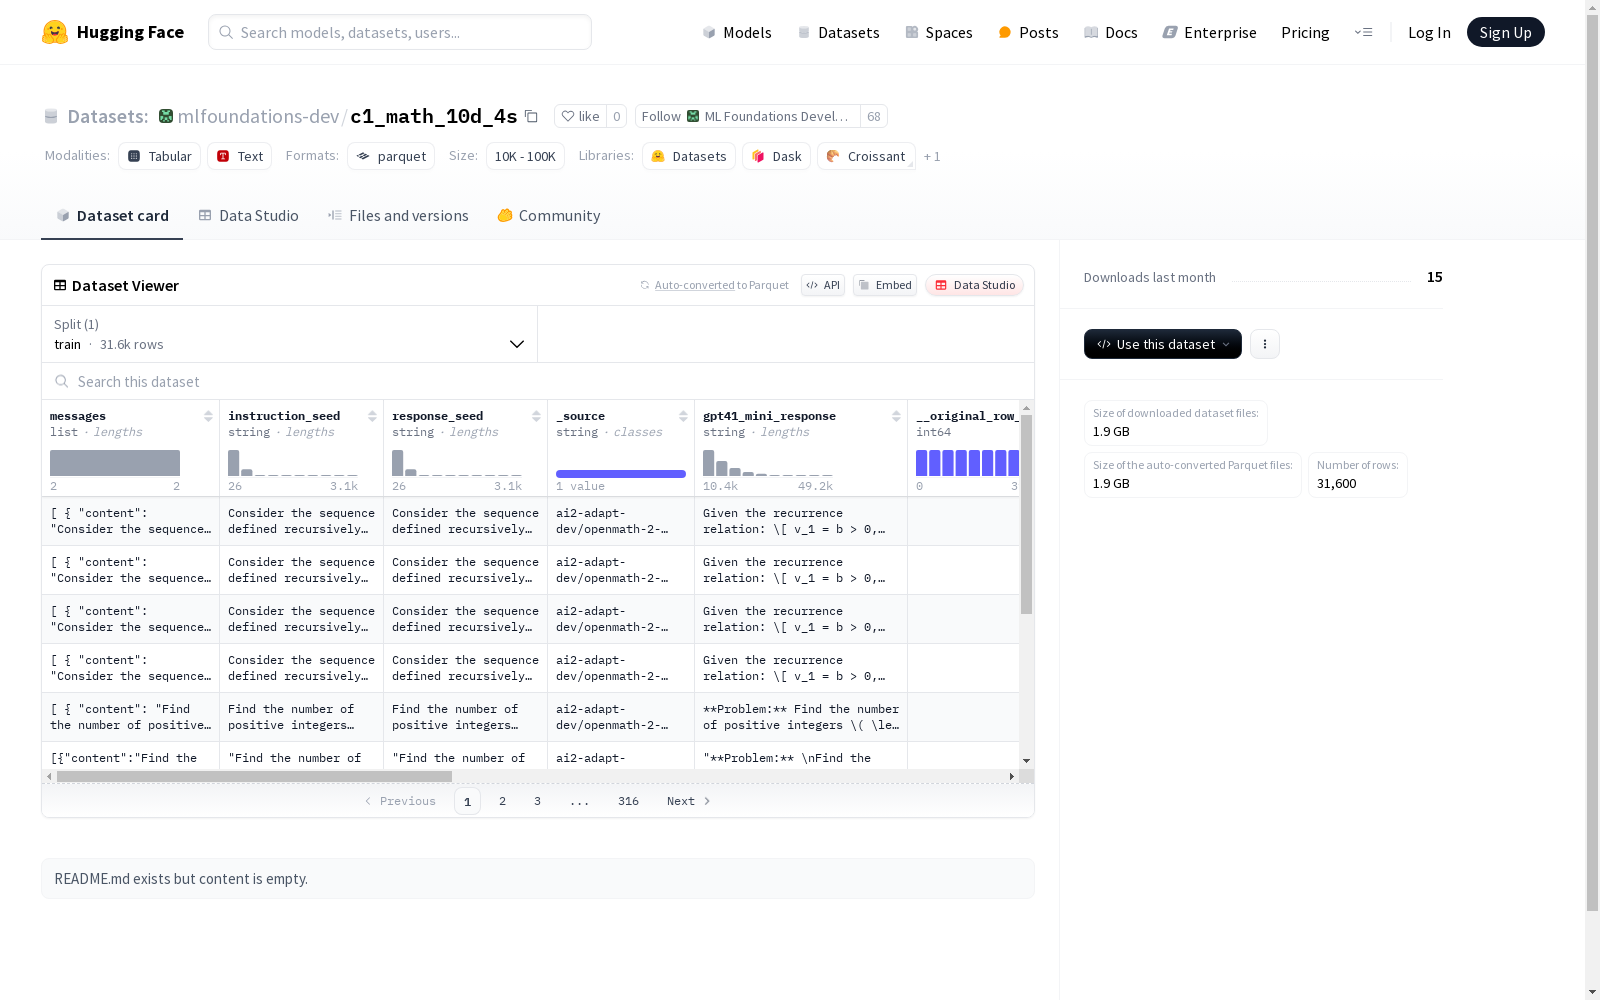This screenshot has width=1600, height=1000.
Task: Click the README.md empty content notice
Action: pos(538,879)
